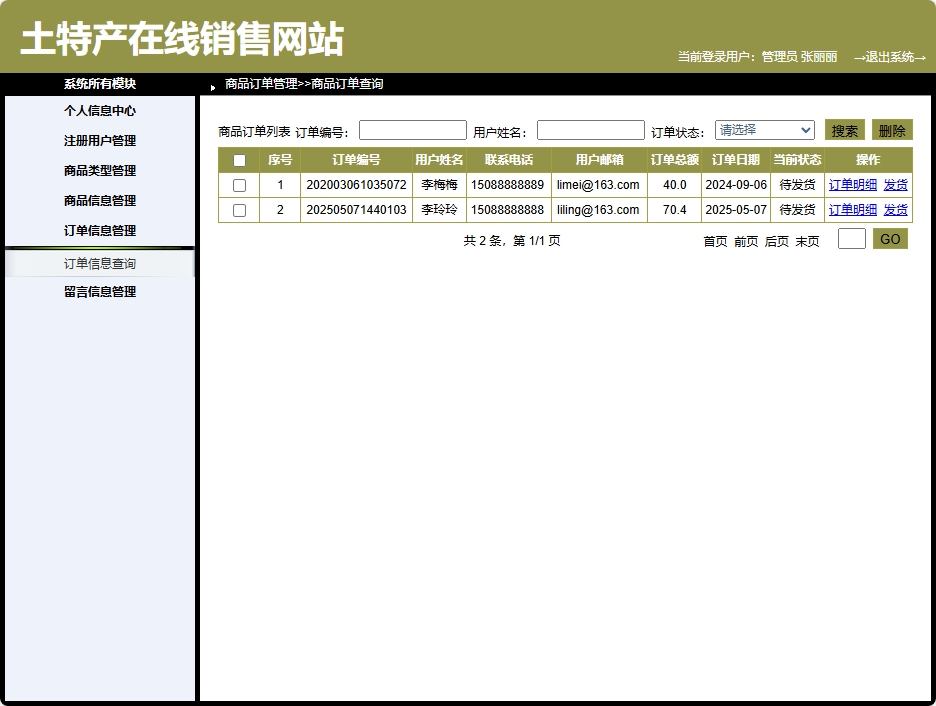Check the checkbox for order 202505071440103
Image resolution: width=936 pixels, height=706 pixels.
pos(239,209)
